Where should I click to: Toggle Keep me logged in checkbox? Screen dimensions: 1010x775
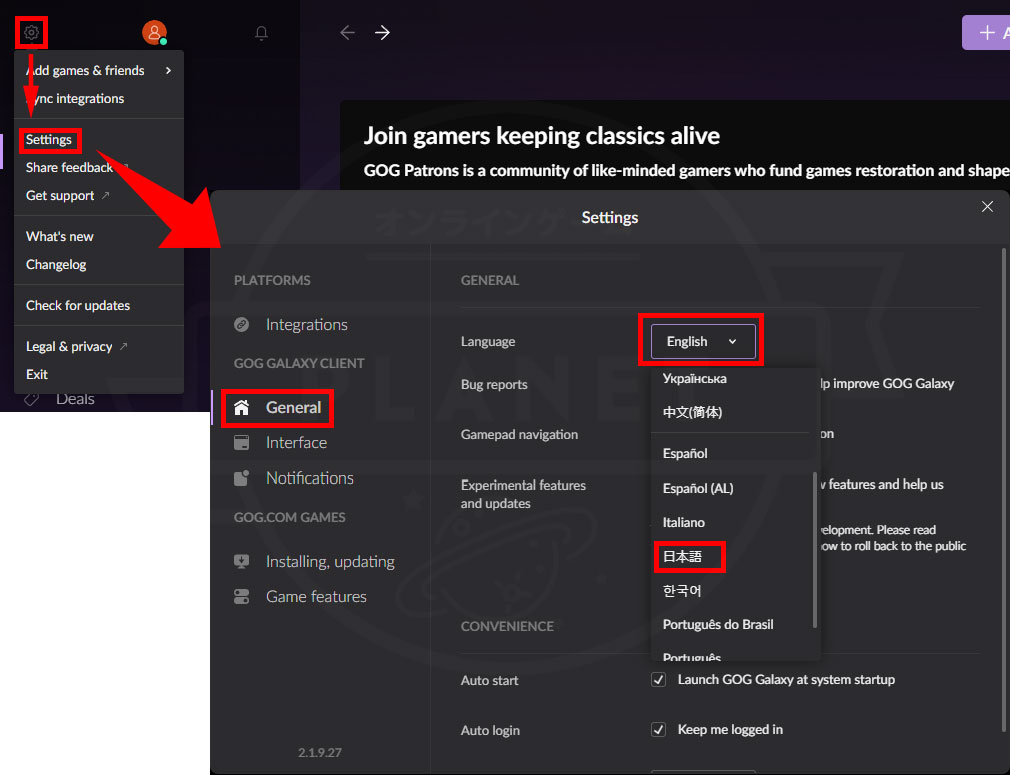click(x=658, y=729)
